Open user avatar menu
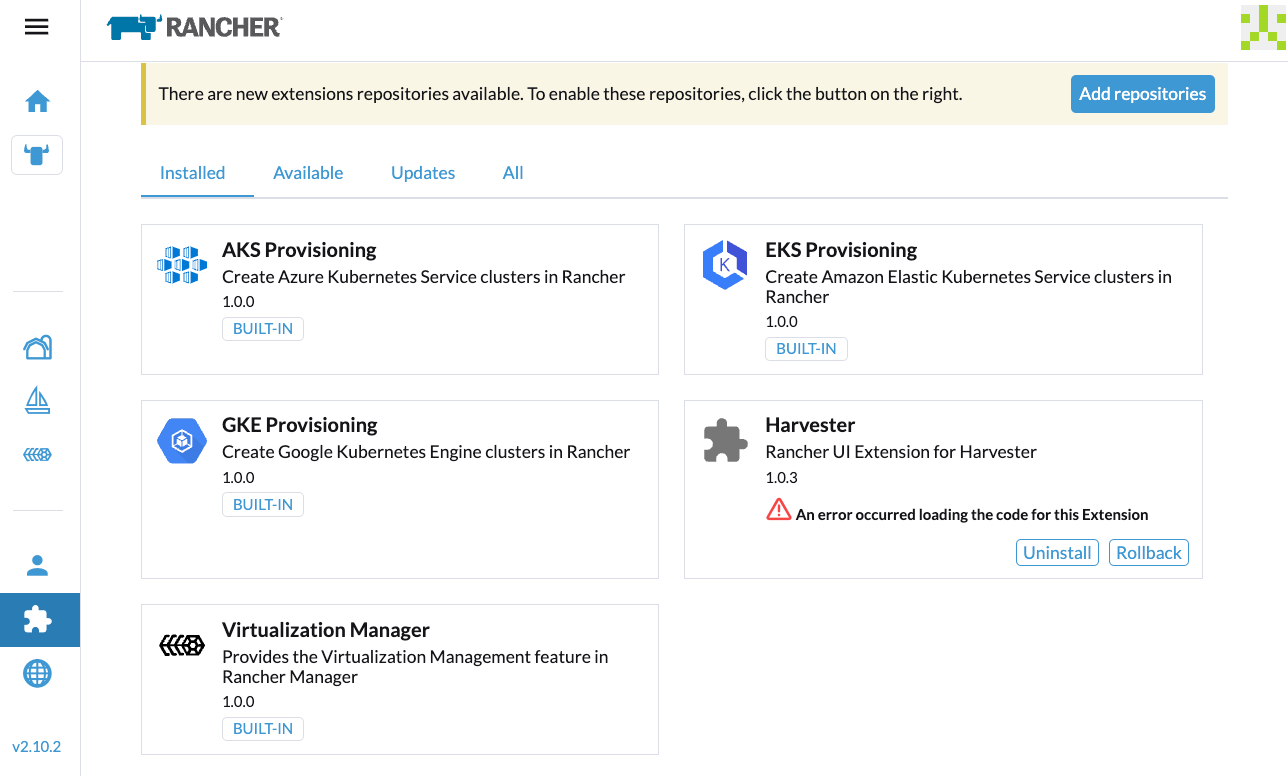 click(x=1261, y=27)
